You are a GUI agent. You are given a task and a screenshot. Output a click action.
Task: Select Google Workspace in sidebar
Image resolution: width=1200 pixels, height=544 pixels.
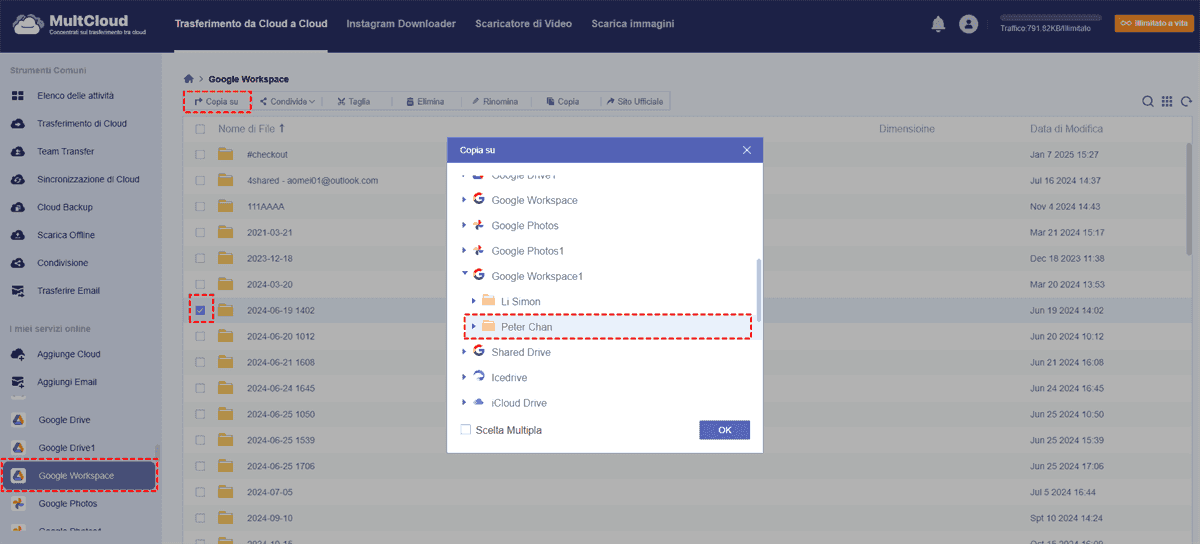click(x=78, y=476)
